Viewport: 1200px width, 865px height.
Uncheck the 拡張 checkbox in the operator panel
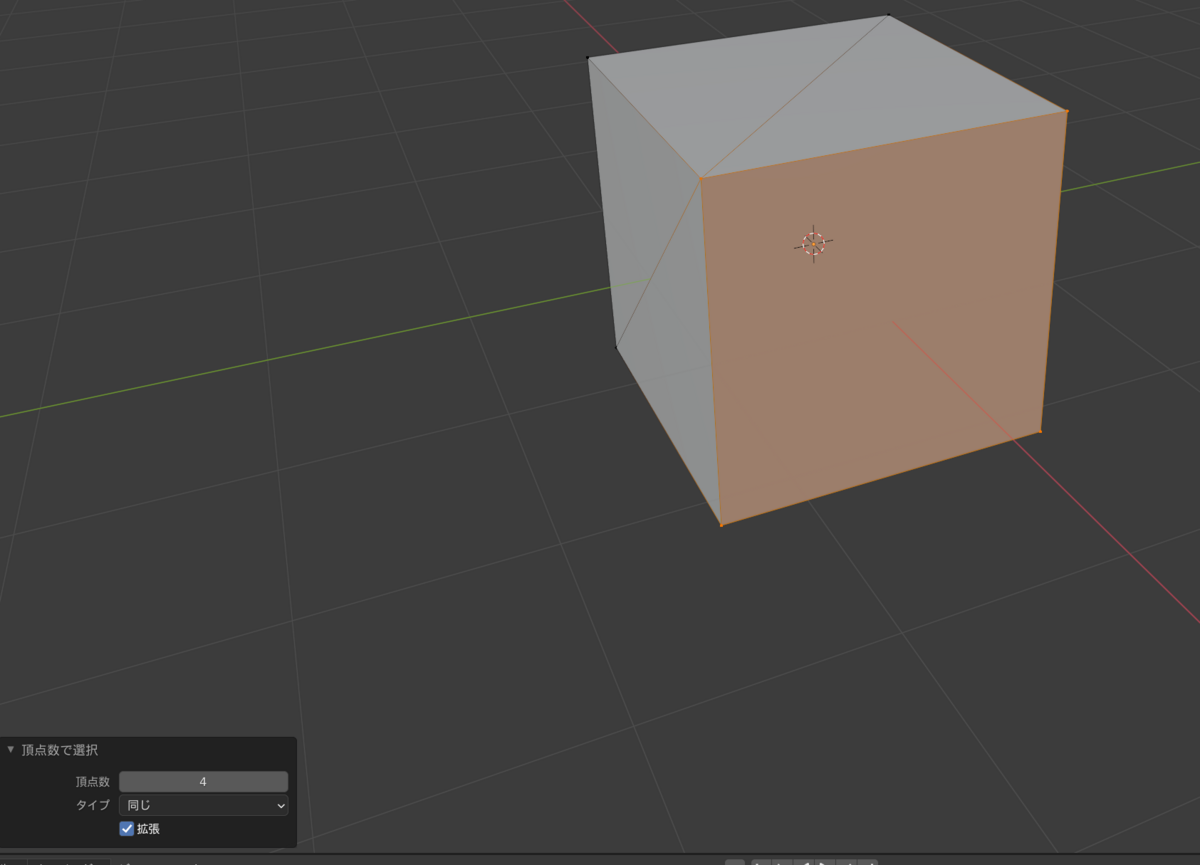[x=127, y=828]
